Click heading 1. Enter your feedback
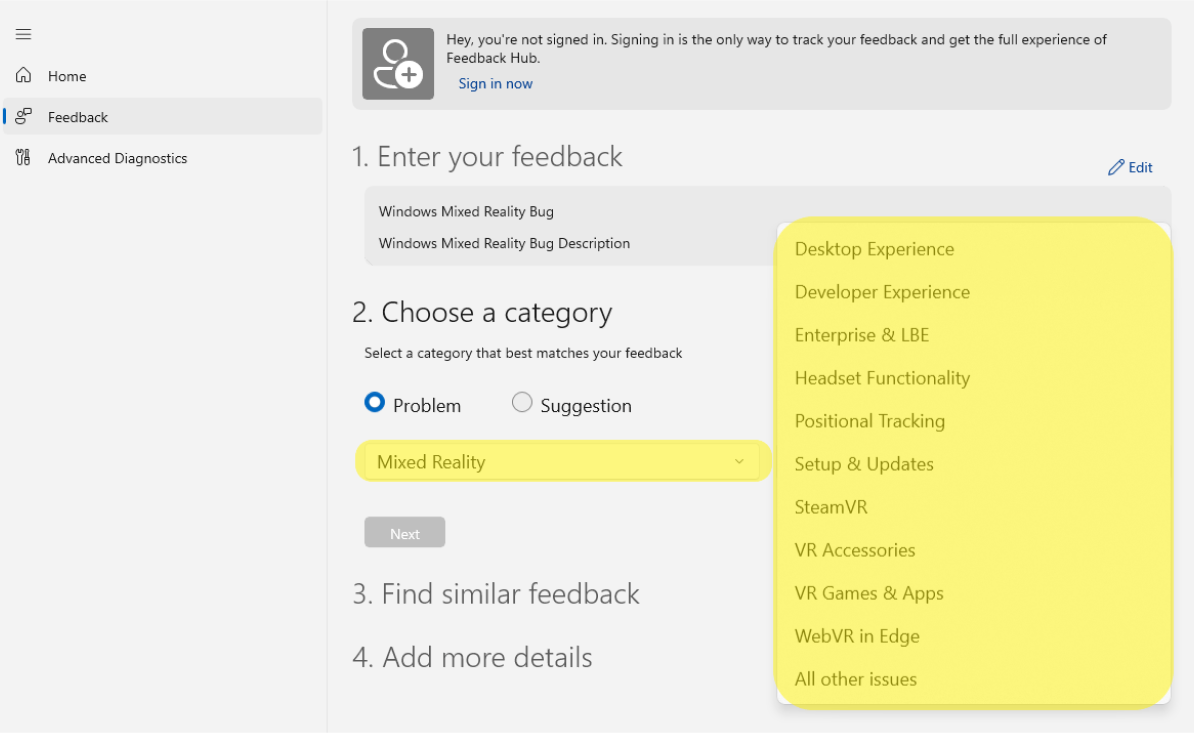This screenshot has width=1194, height=733. coord(487,157)
